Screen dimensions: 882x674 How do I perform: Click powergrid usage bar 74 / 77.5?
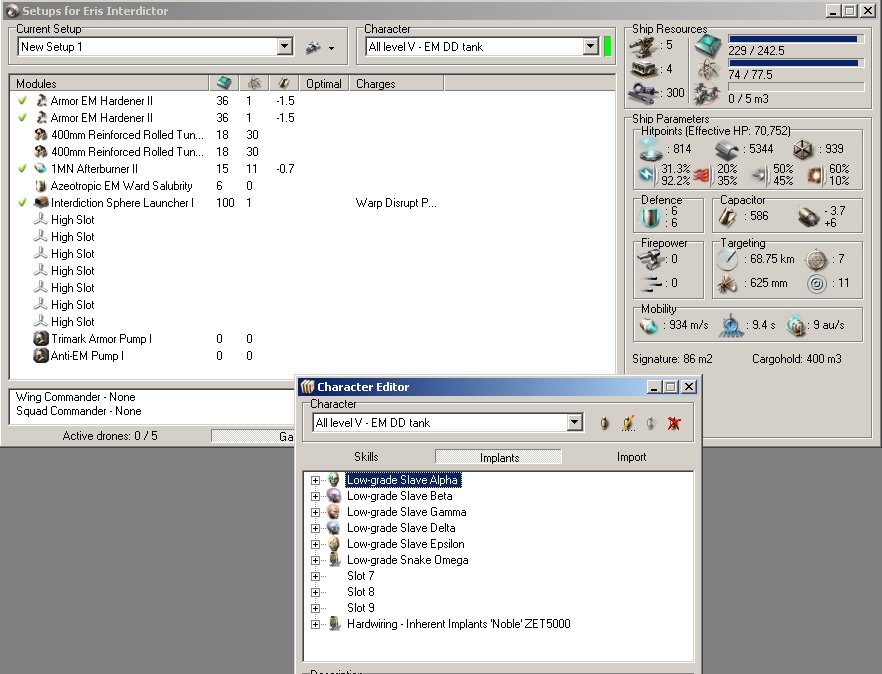click(x=796, y=63)
